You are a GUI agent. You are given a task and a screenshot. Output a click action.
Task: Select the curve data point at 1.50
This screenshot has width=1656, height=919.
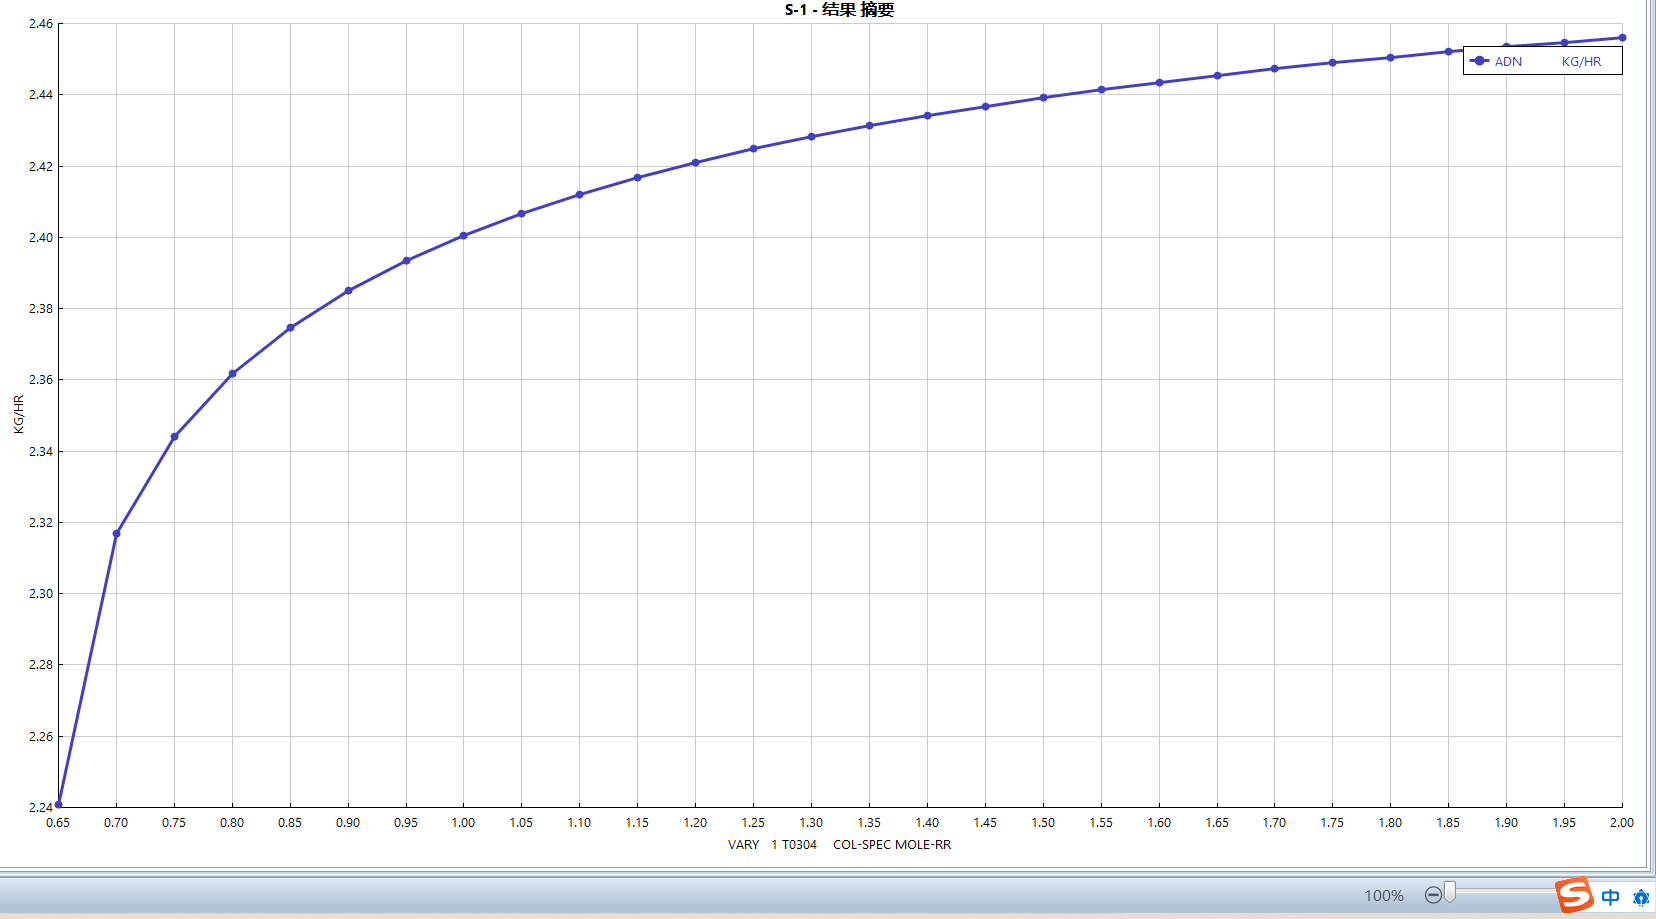pyautogui.click(x=1043, y=98)
